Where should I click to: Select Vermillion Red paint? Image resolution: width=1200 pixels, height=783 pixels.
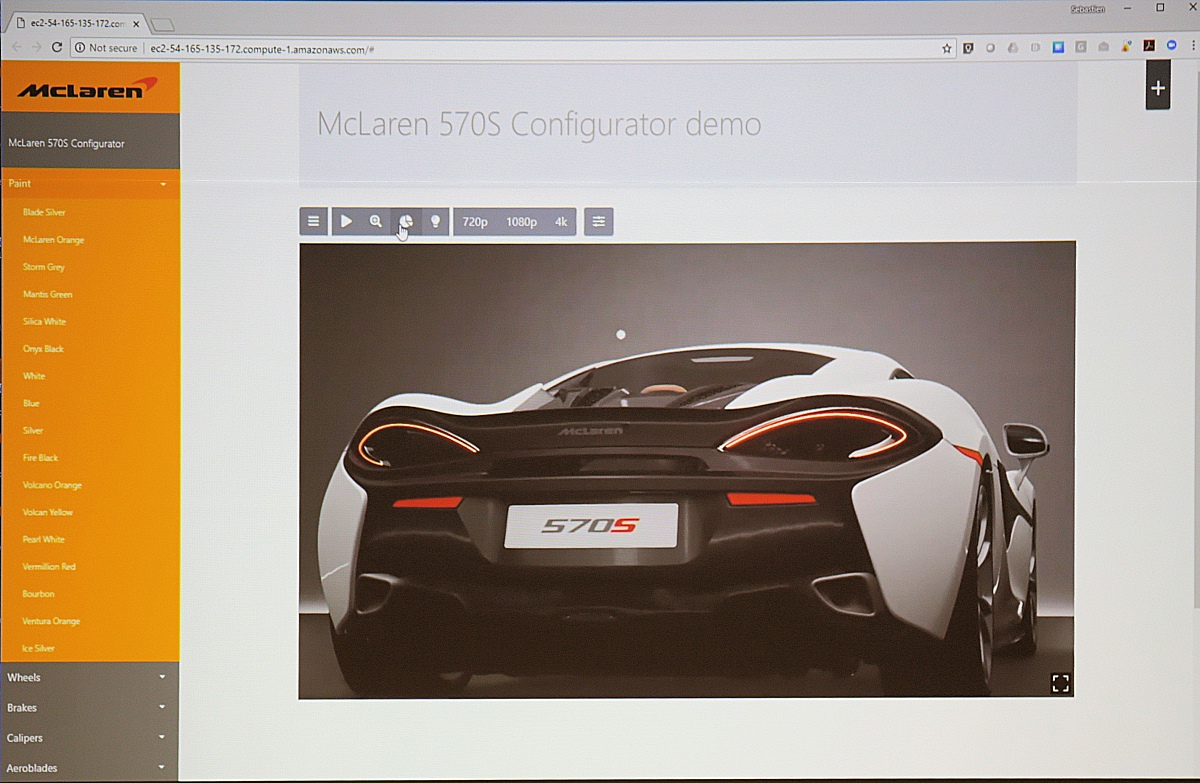click(x=49, y=567)
